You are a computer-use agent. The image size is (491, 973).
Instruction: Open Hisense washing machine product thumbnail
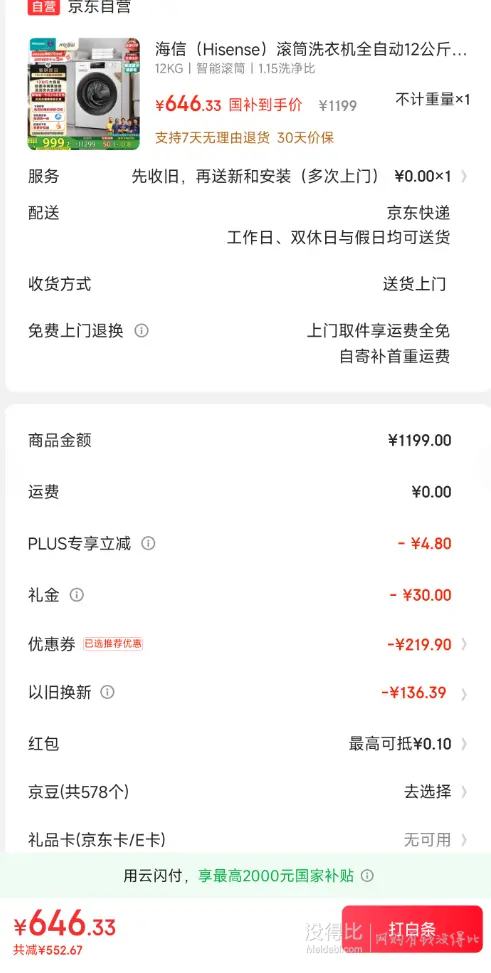pyautogui.click(x=84, y=94)
